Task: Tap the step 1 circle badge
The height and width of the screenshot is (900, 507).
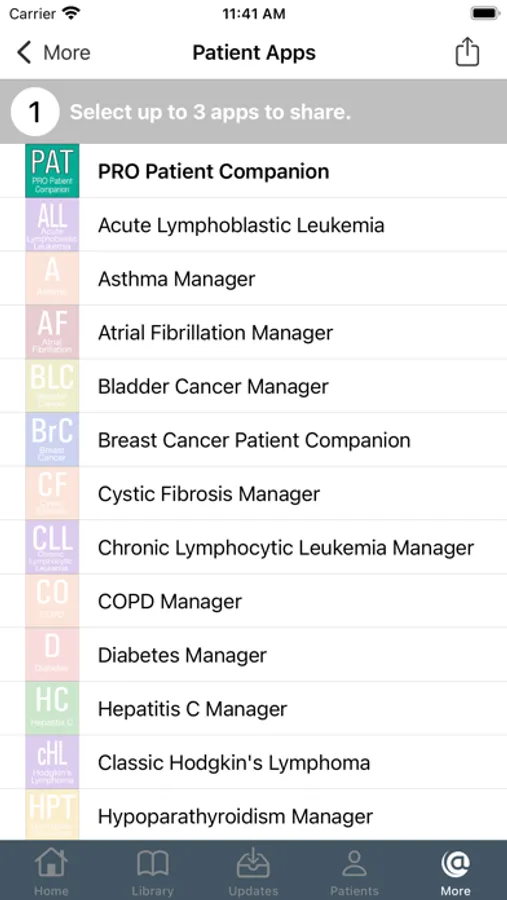Action: coord(35,112)
